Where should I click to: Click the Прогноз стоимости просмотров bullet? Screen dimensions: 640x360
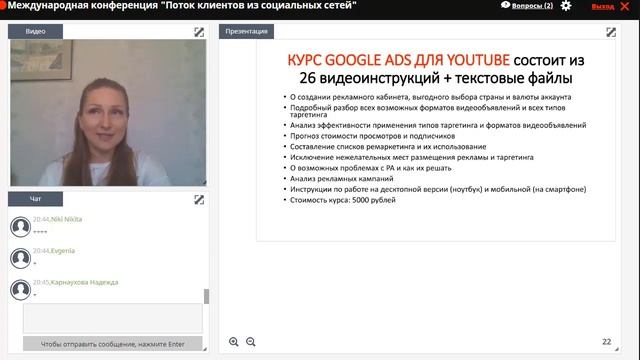point(372,136)
